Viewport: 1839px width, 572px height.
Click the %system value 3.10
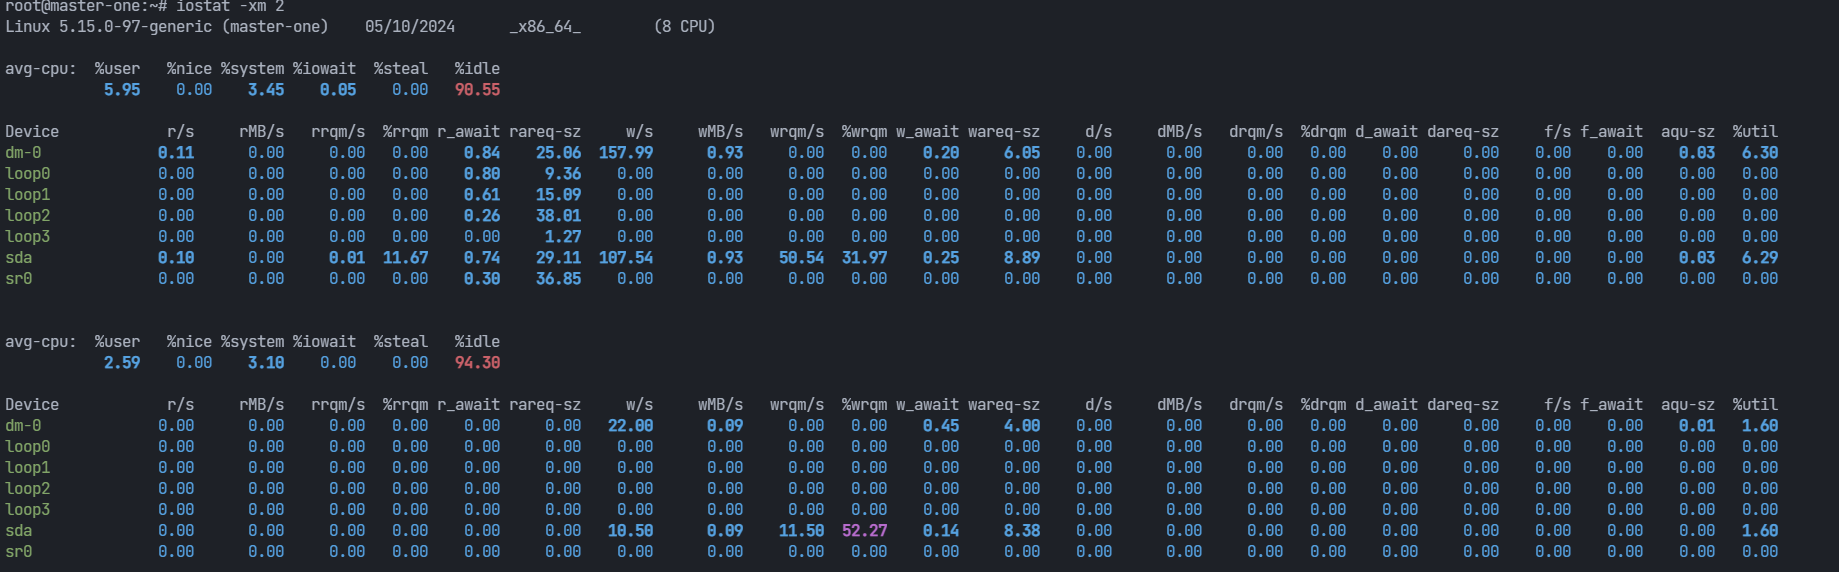coord(266,363)
